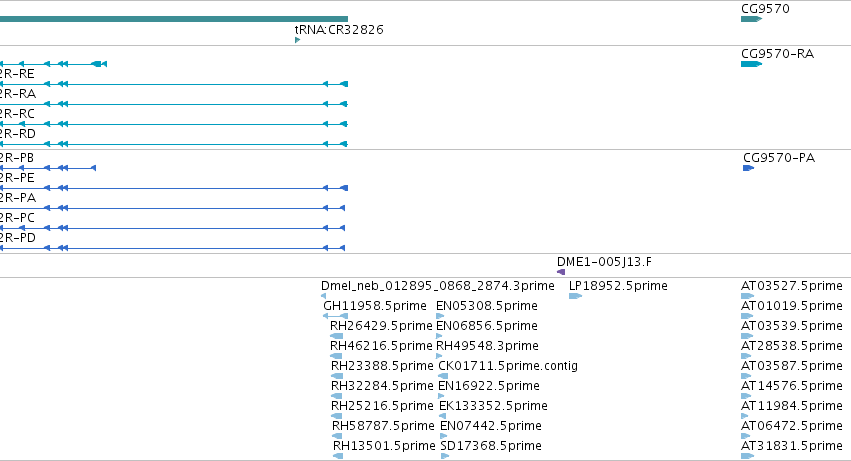Image resolution: width=851 pixels, height=461 pixels.
Task: Select the glyph beneath RH13501.5prime
Action: coord(338,456)
